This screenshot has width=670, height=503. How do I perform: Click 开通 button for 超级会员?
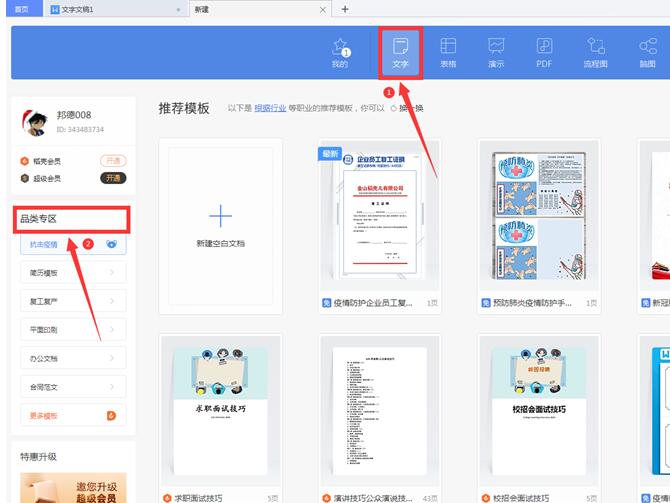click(113, 178)
